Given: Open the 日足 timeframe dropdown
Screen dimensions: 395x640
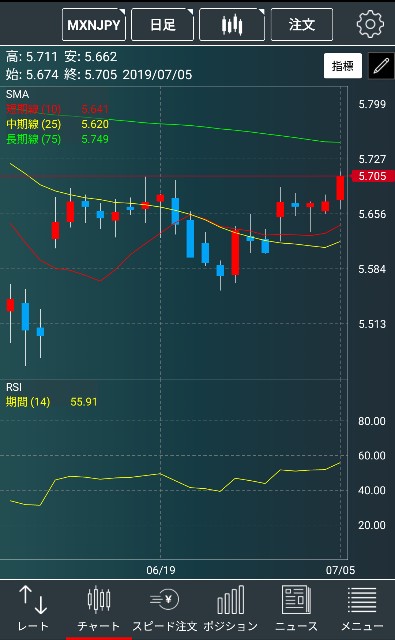Looking at the screenshot, I should tap(162, 25).
